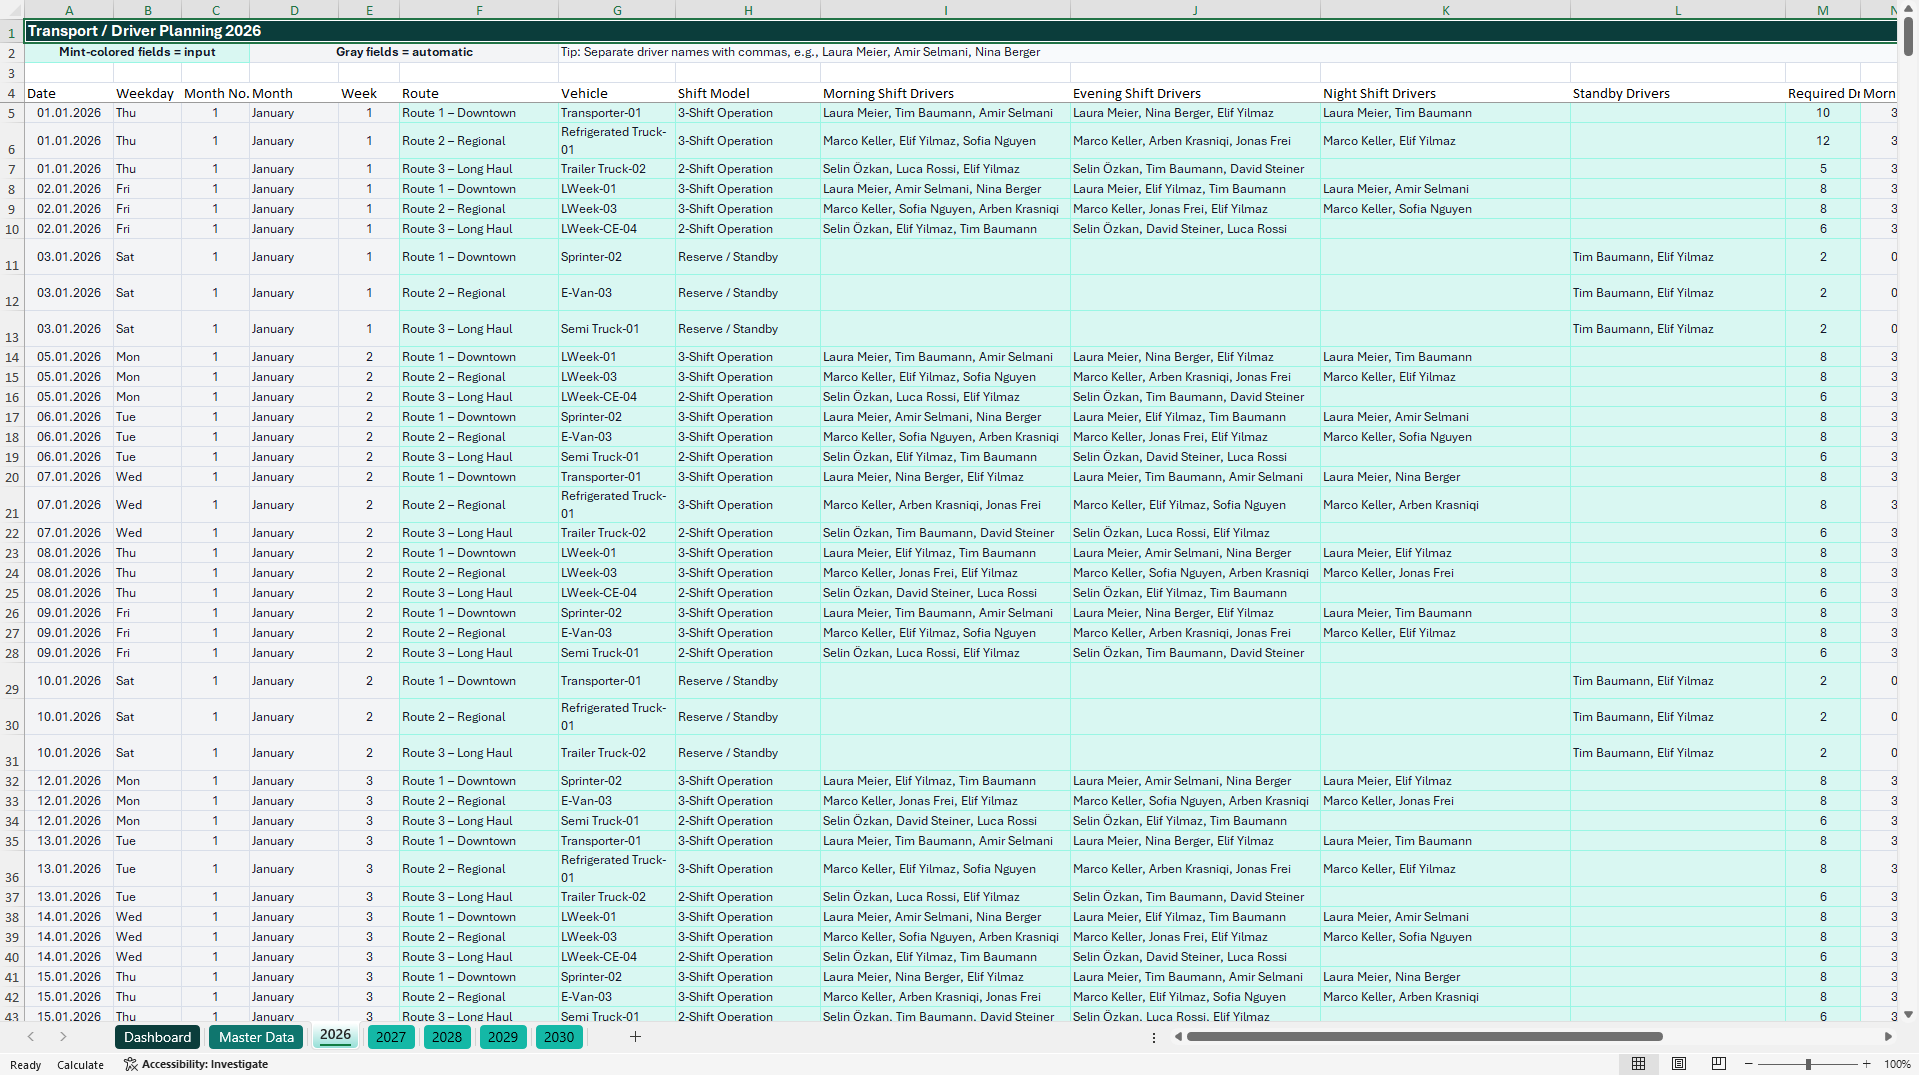Viewport: 1919px width, 1075px height.
Task: Click 'Reserve / Standby' in row 12
Action: click(748, 293)
